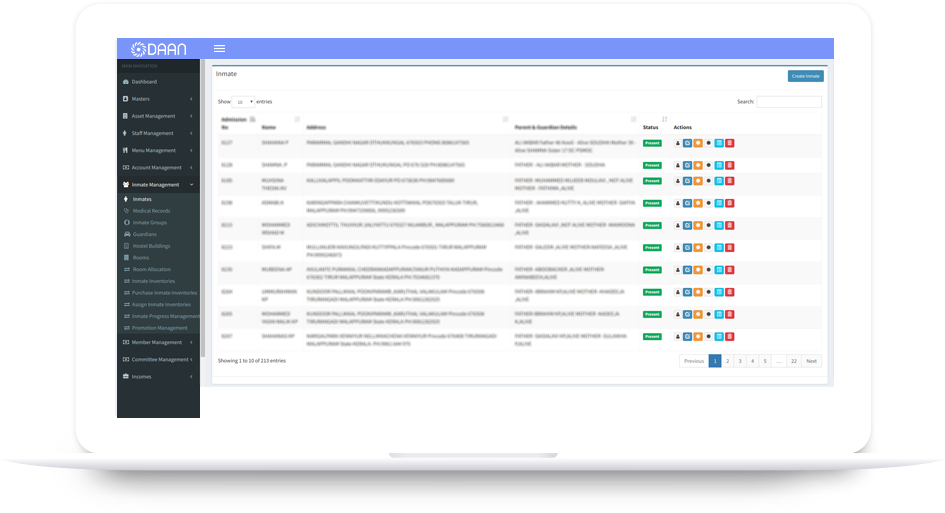
Task: Open Medical Records in sidebar
Action: pyautogui.click(x=151, y=211)
